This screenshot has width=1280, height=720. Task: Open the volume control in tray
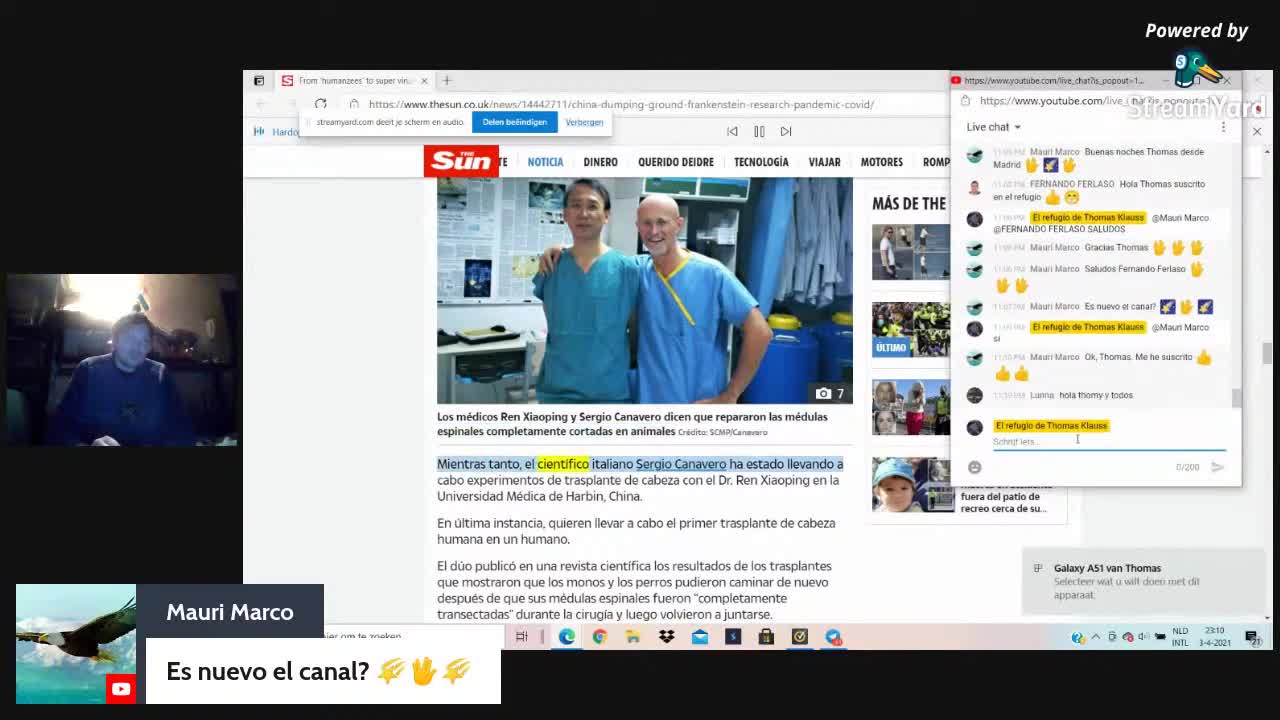click(x=1144, y=637)
